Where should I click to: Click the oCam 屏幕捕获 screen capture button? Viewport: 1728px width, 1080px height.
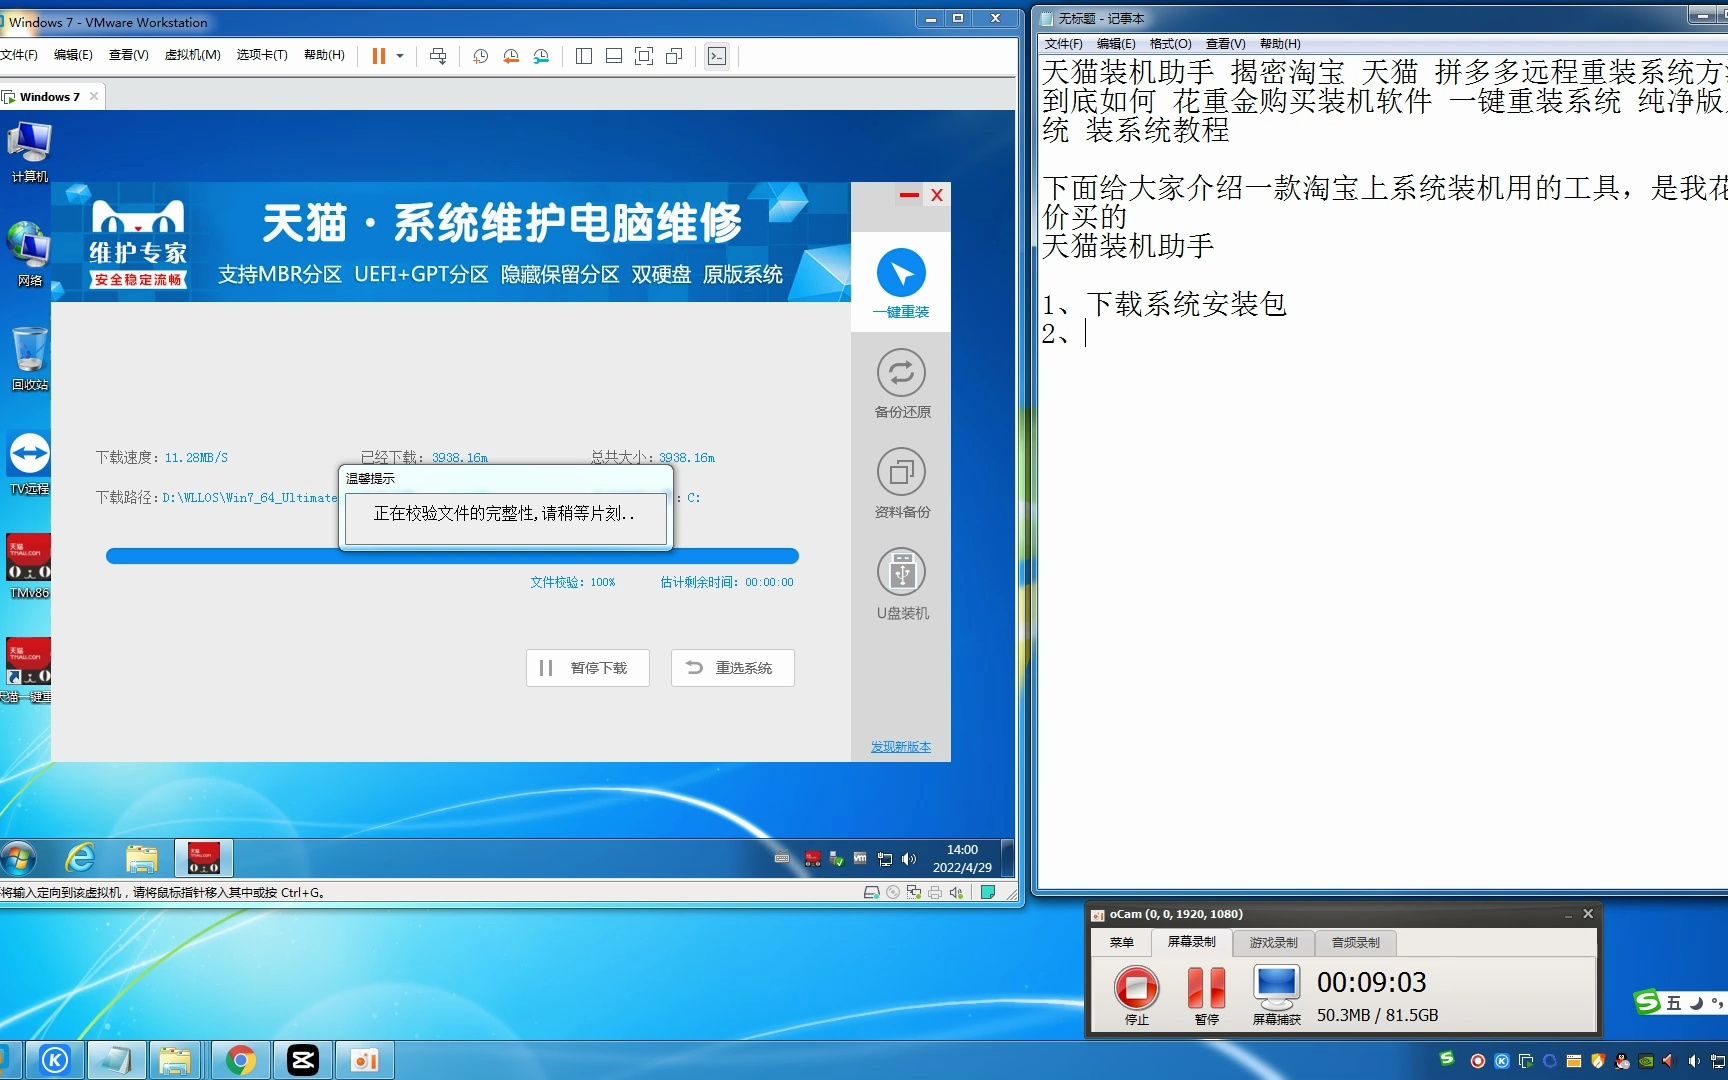1276,995
